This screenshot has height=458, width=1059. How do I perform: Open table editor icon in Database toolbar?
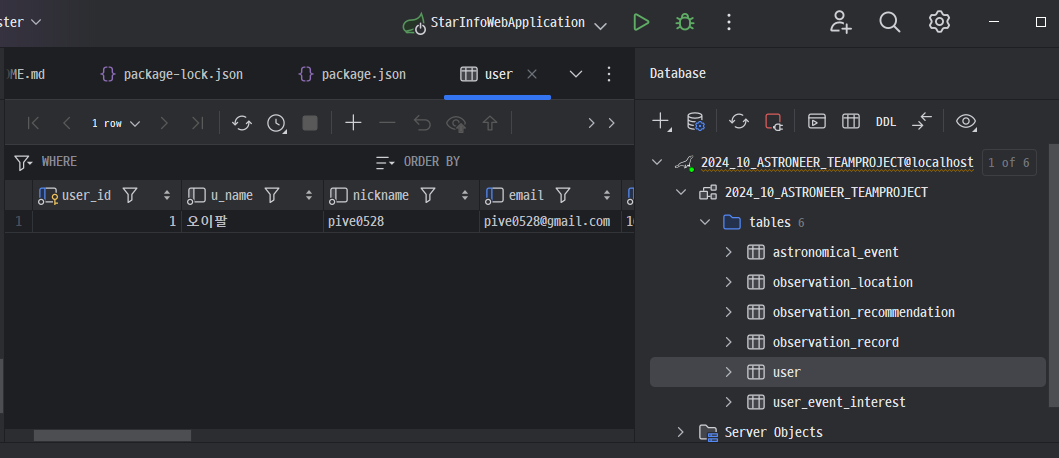(850, 122)
